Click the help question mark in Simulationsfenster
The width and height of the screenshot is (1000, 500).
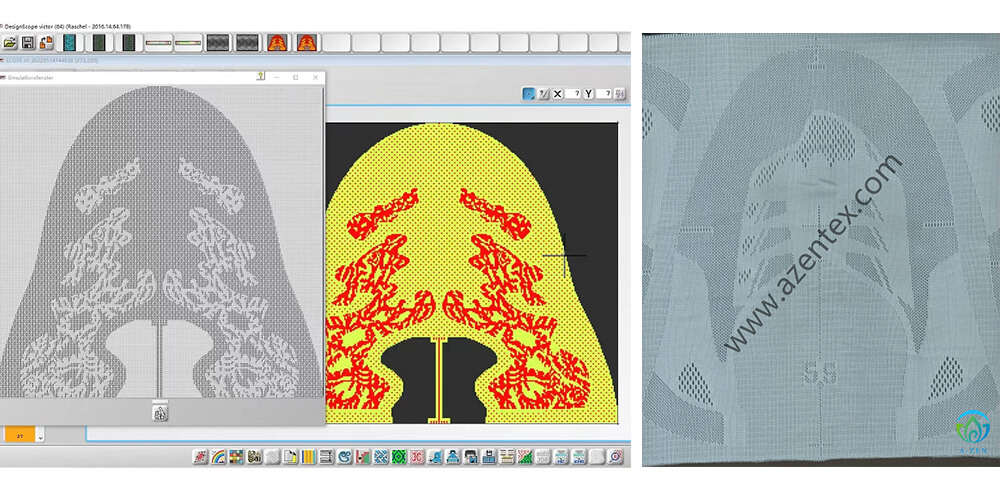pos(260,76)
